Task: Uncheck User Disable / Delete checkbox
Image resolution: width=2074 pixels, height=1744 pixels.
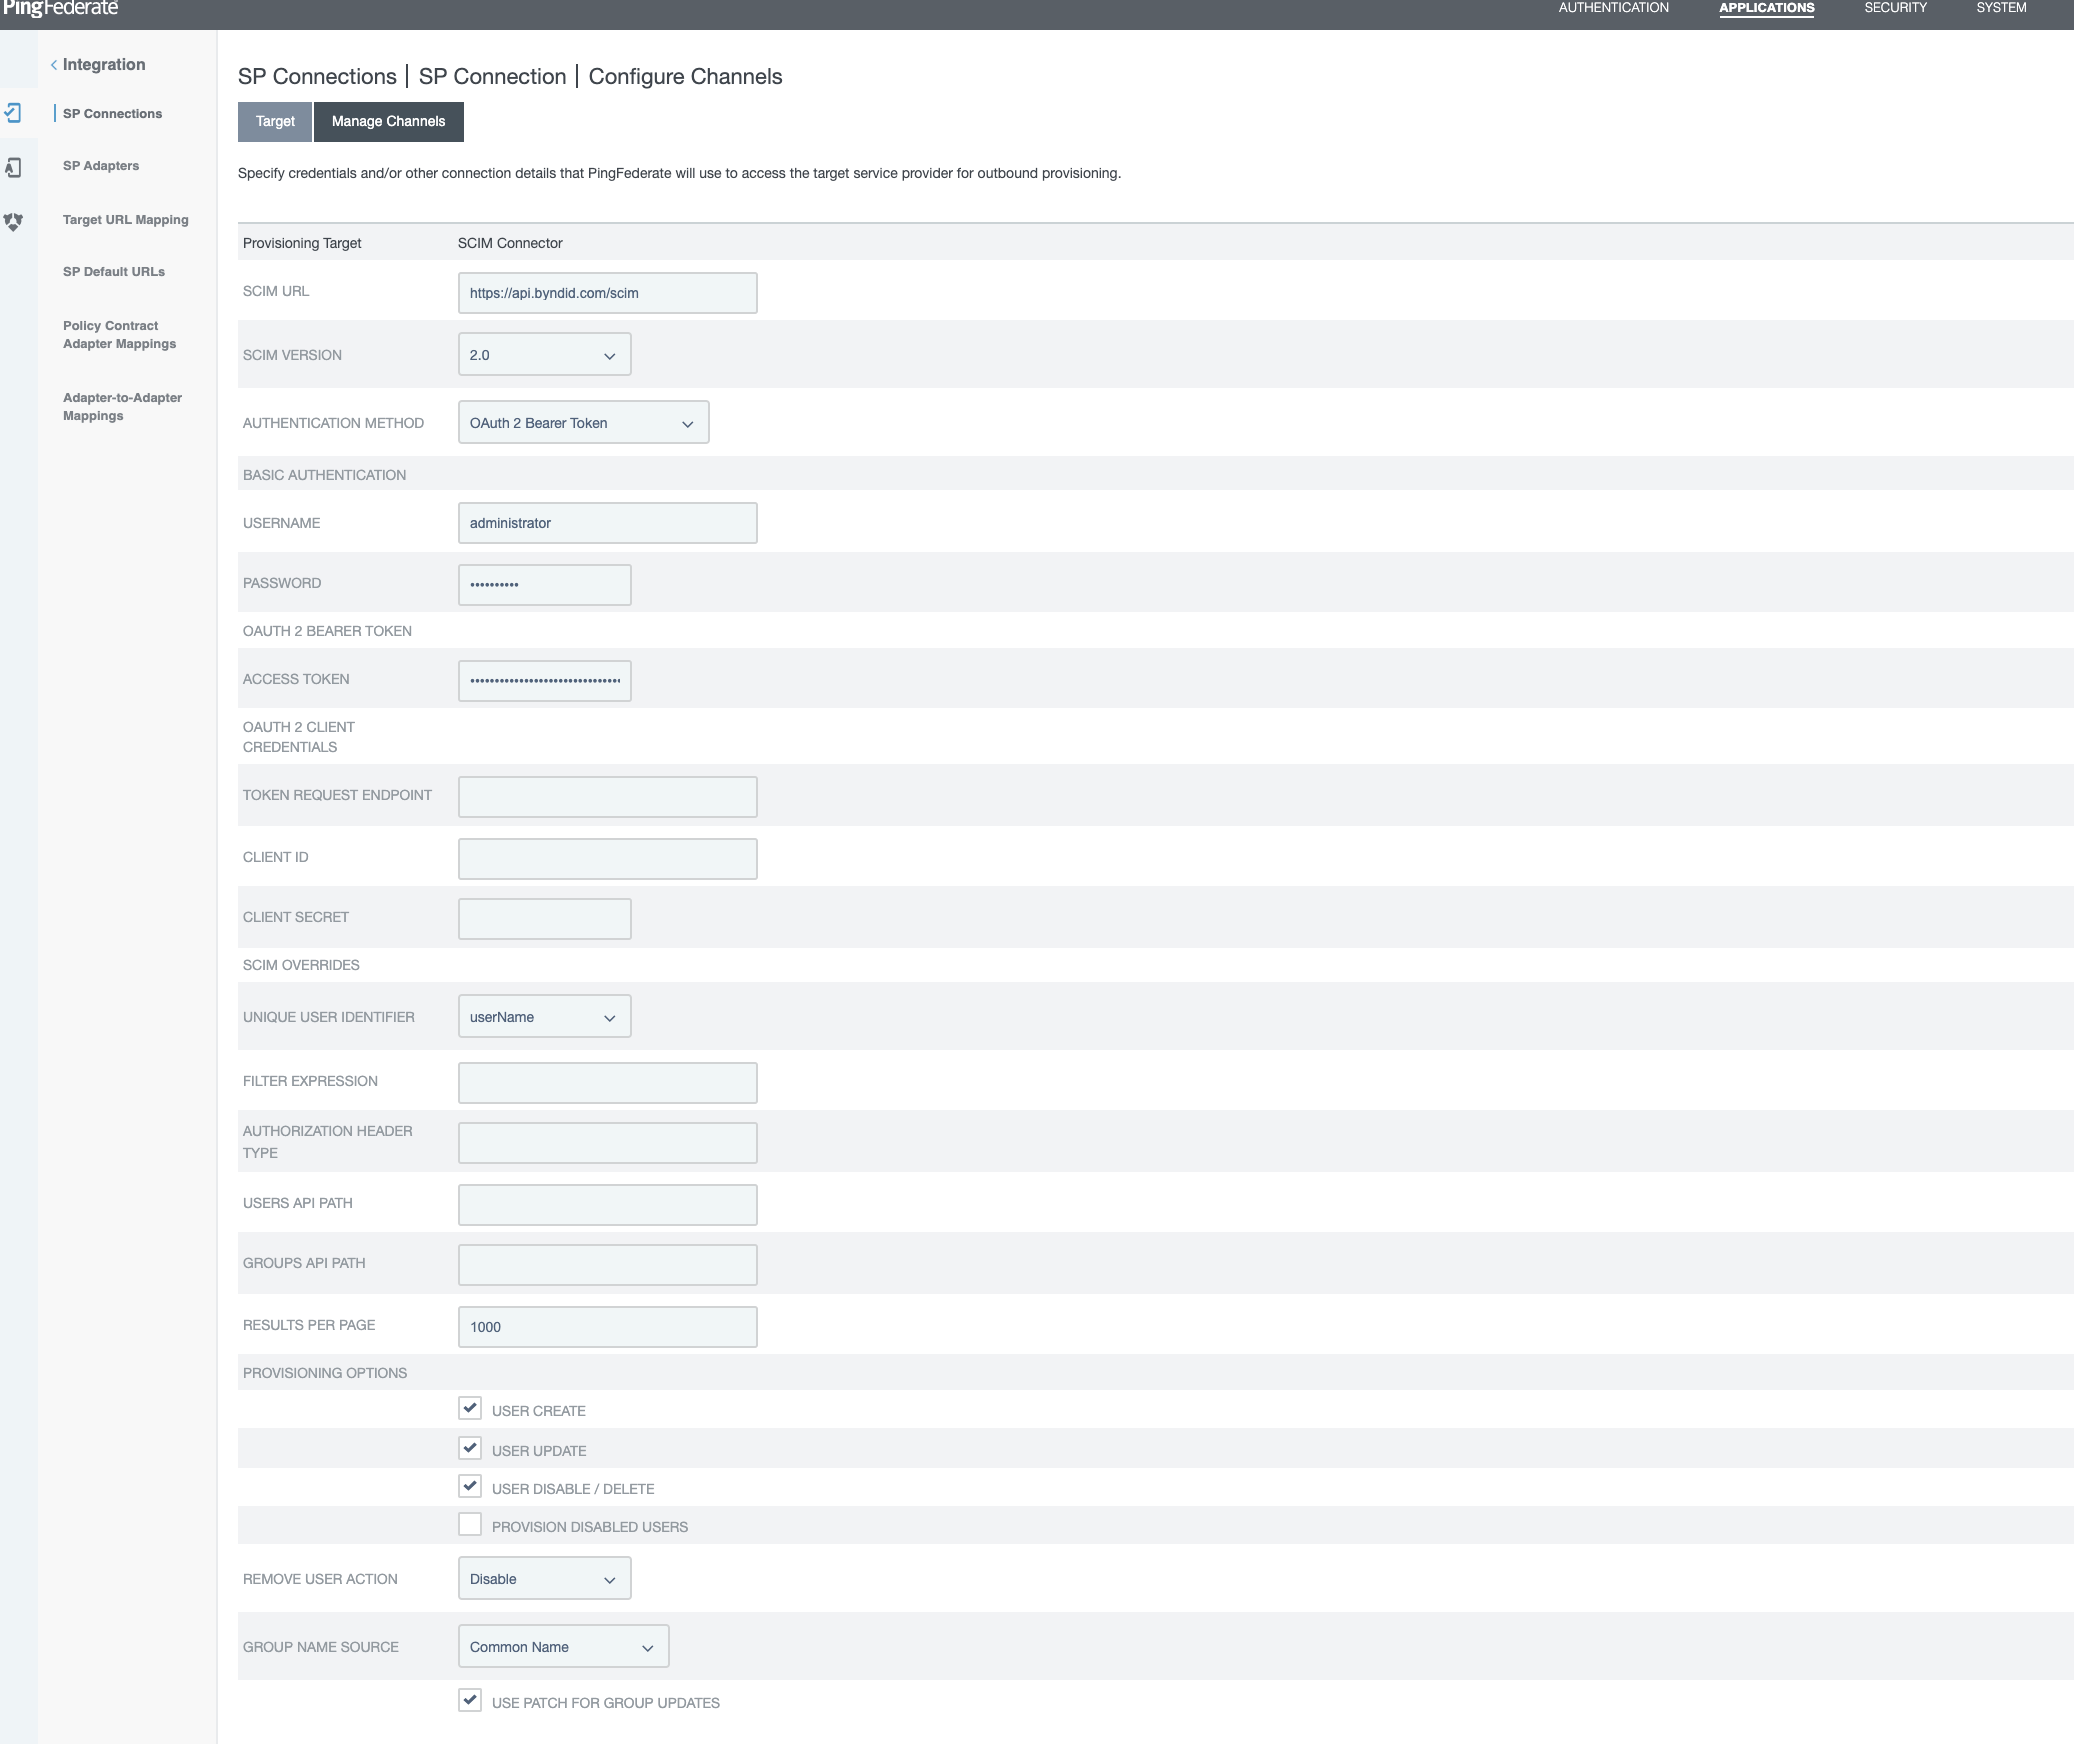Action: click(x=470, y=1487)
